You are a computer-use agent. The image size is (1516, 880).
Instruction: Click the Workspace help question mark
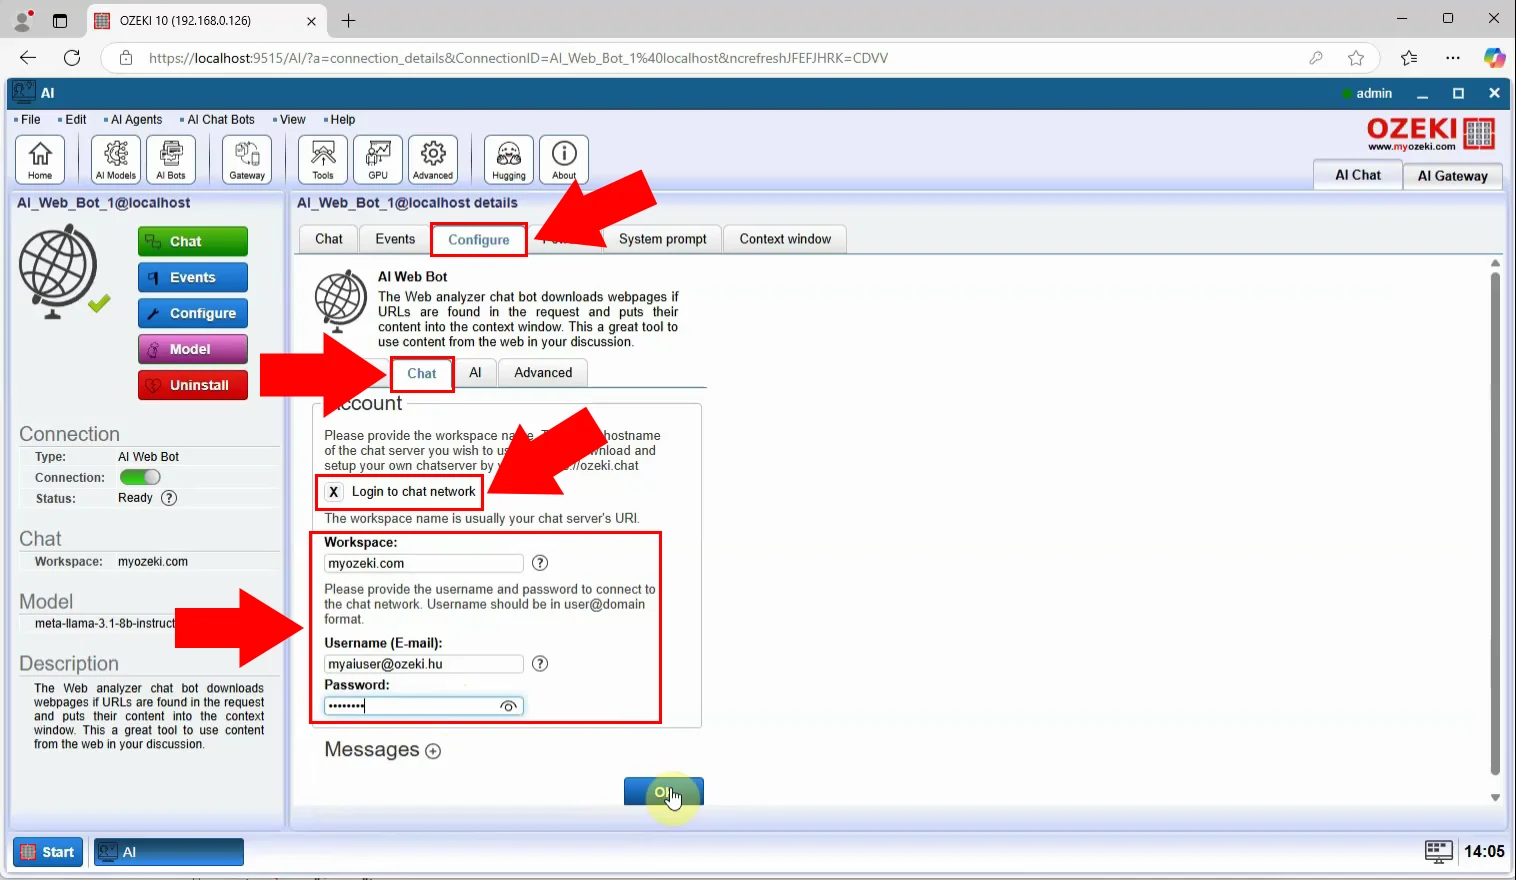click(x=540, y=563)
